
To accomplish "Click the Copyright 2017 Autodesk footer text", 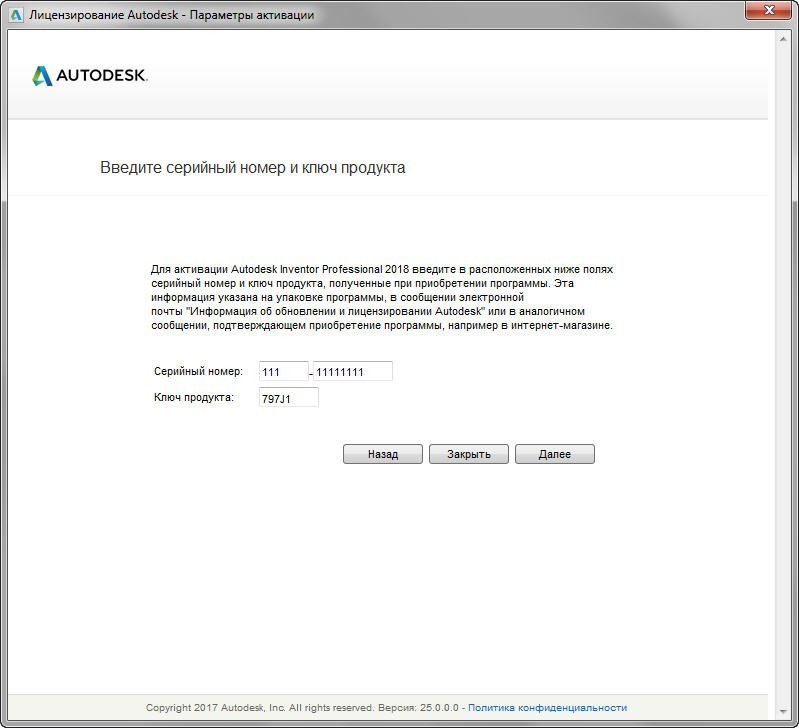I will coord(302,708).
